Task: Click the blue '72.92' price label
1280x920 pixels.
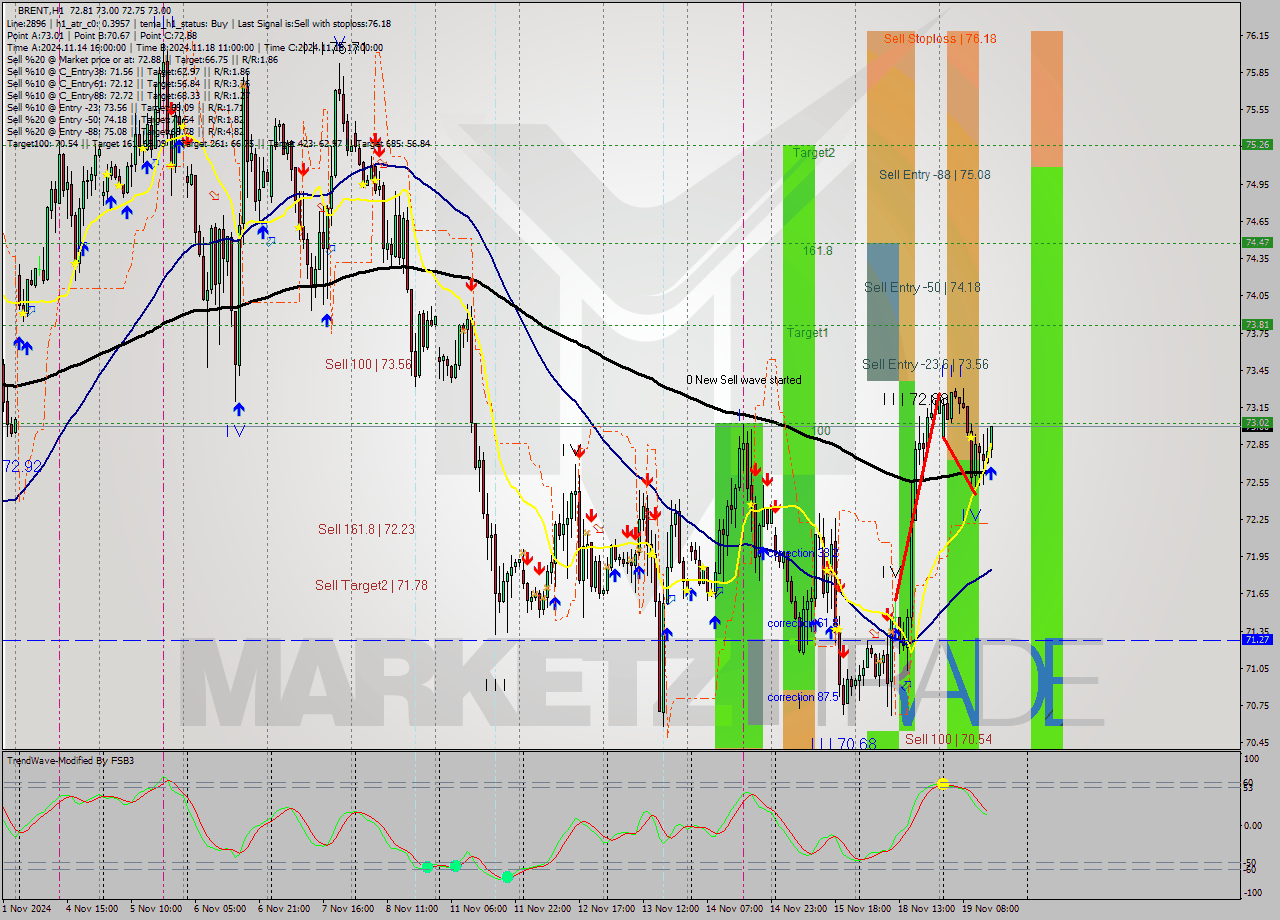Action: click(22, 466)
